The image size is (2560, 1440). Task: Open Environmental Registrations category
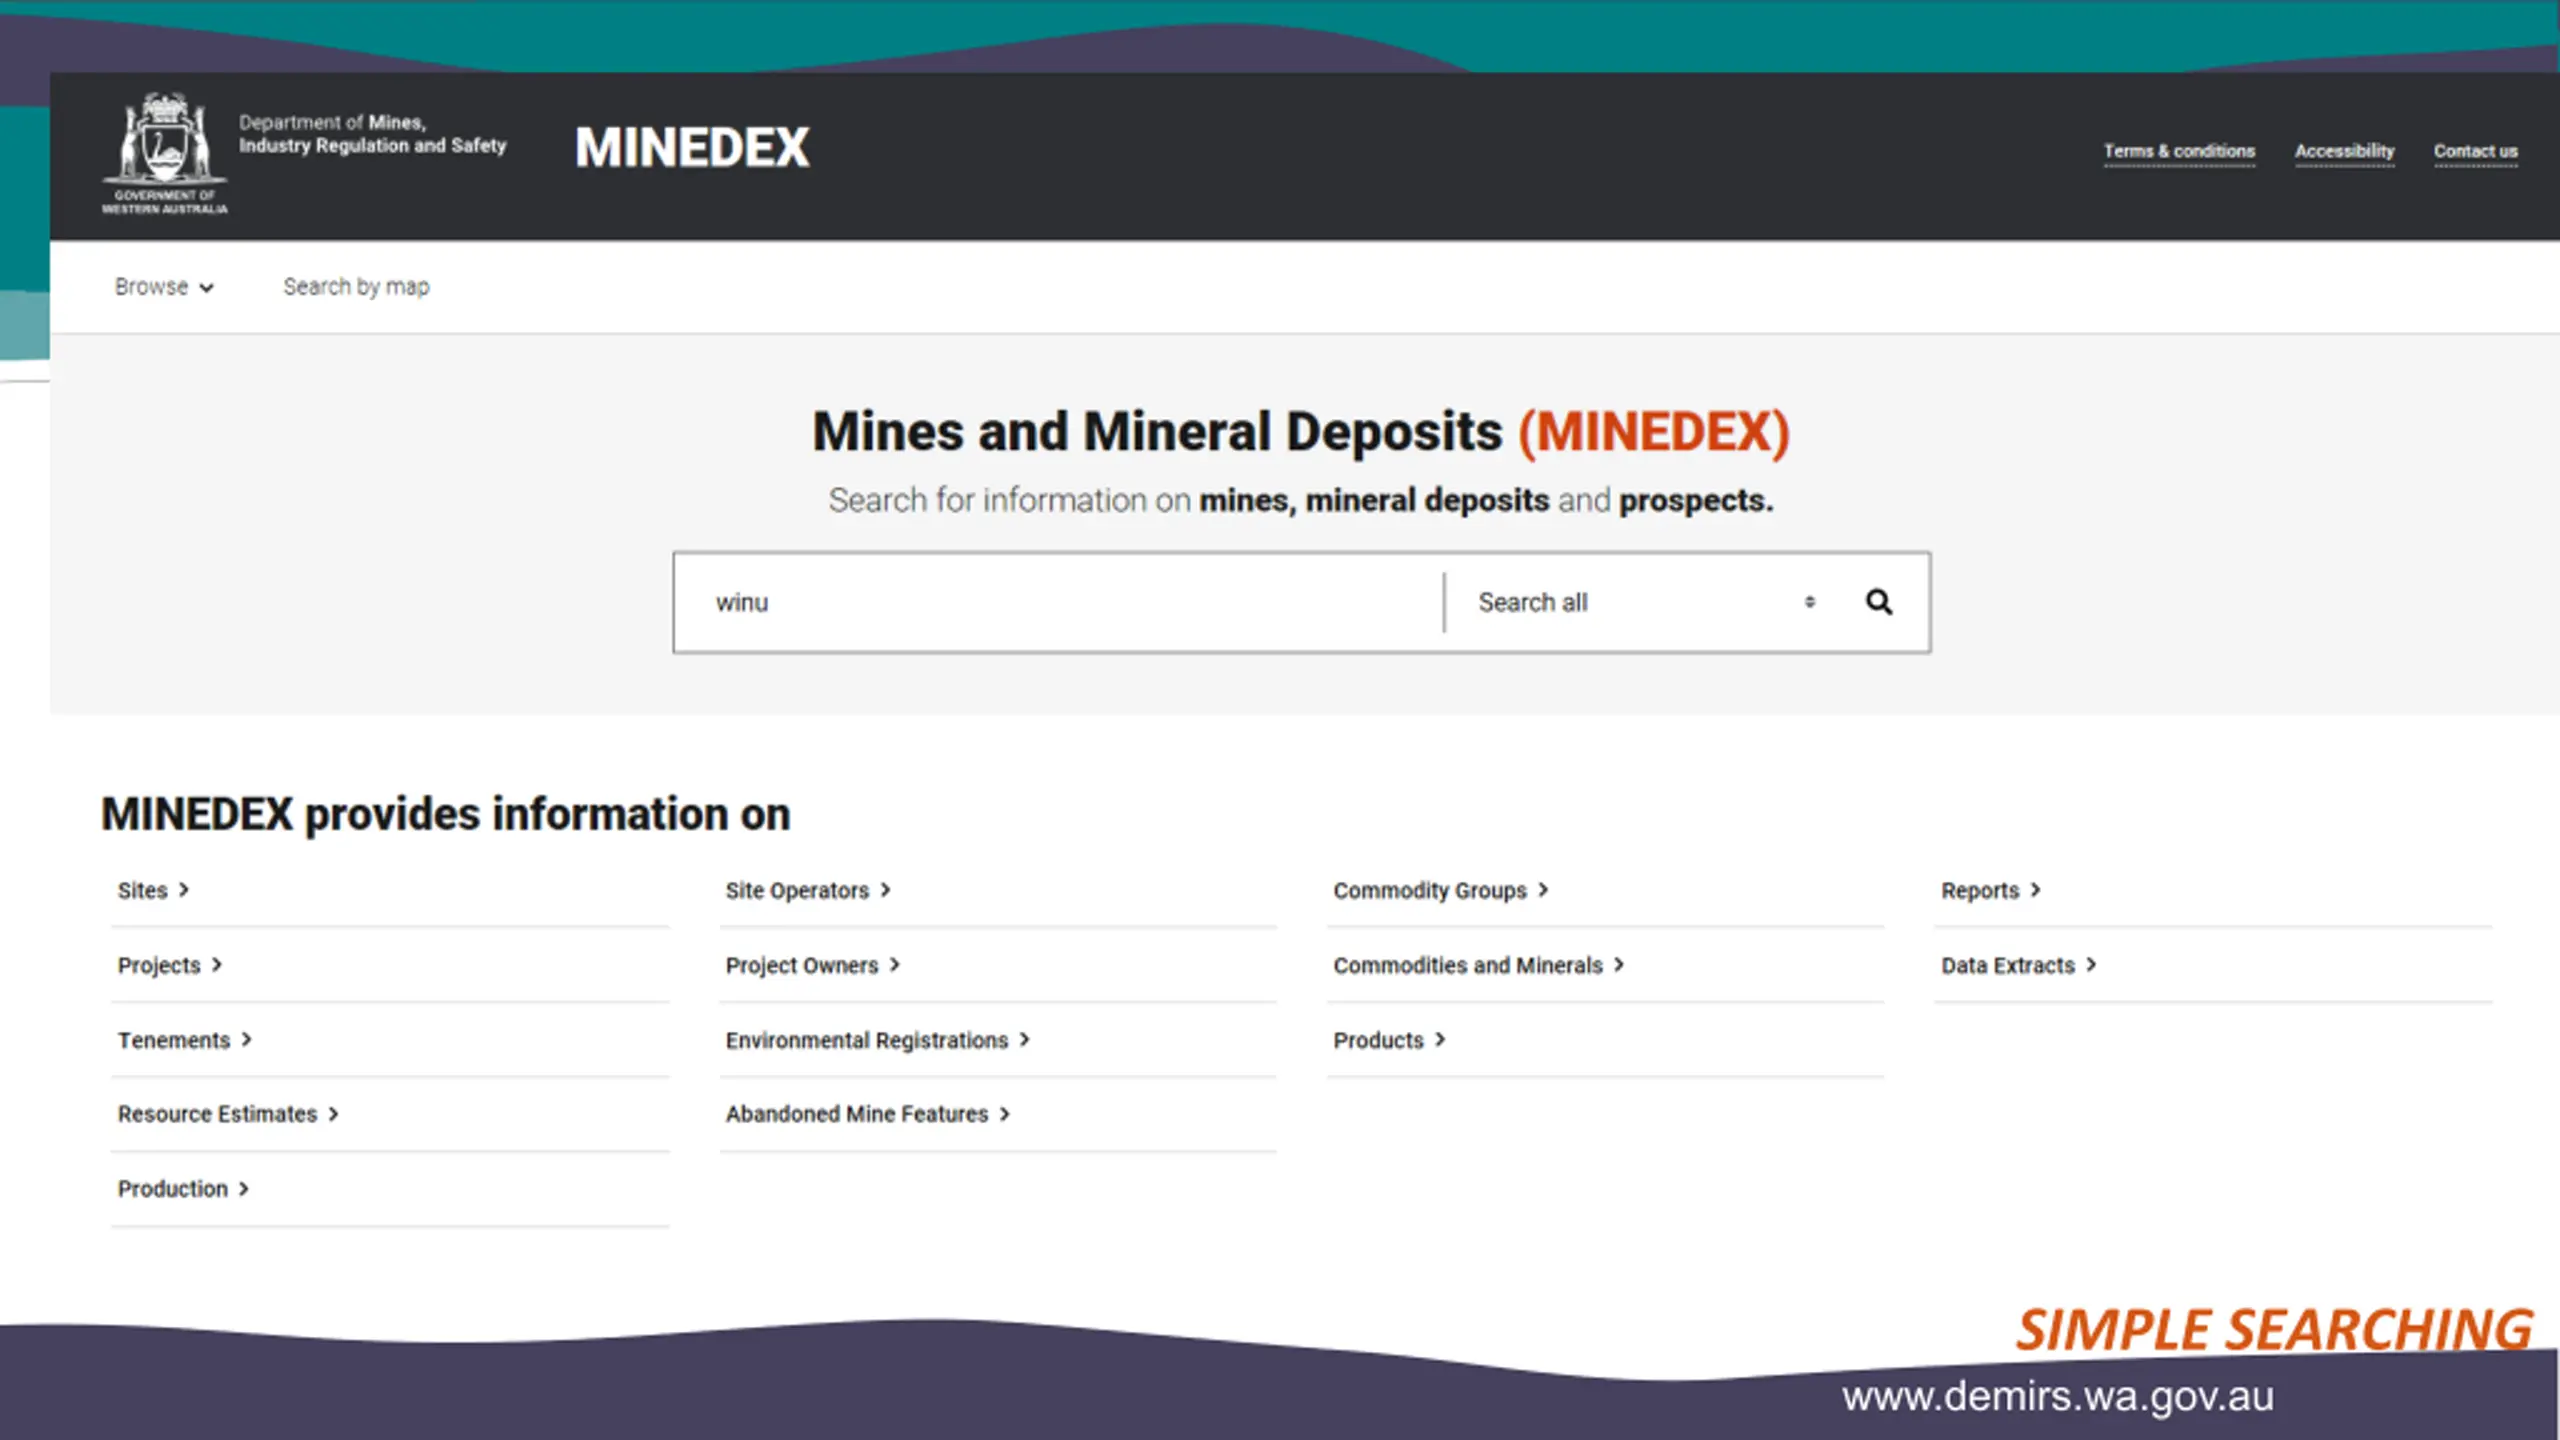click(877, 1040)
